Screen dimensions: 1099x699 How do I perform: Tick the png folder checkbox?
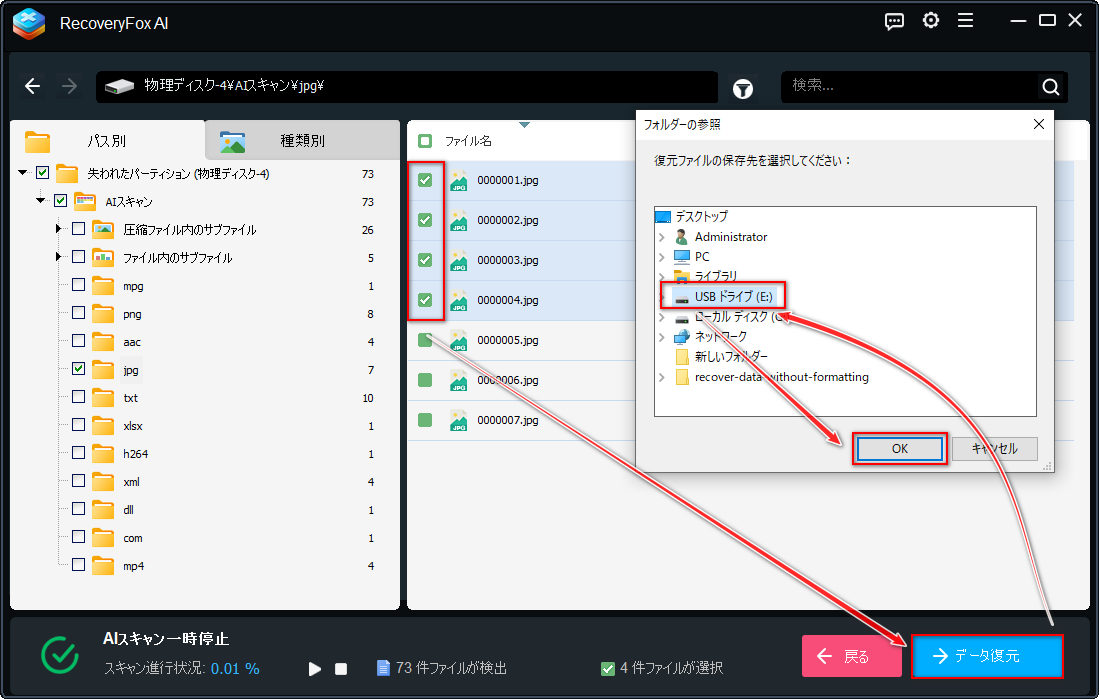pyautogui.click(x=78, y=313)
